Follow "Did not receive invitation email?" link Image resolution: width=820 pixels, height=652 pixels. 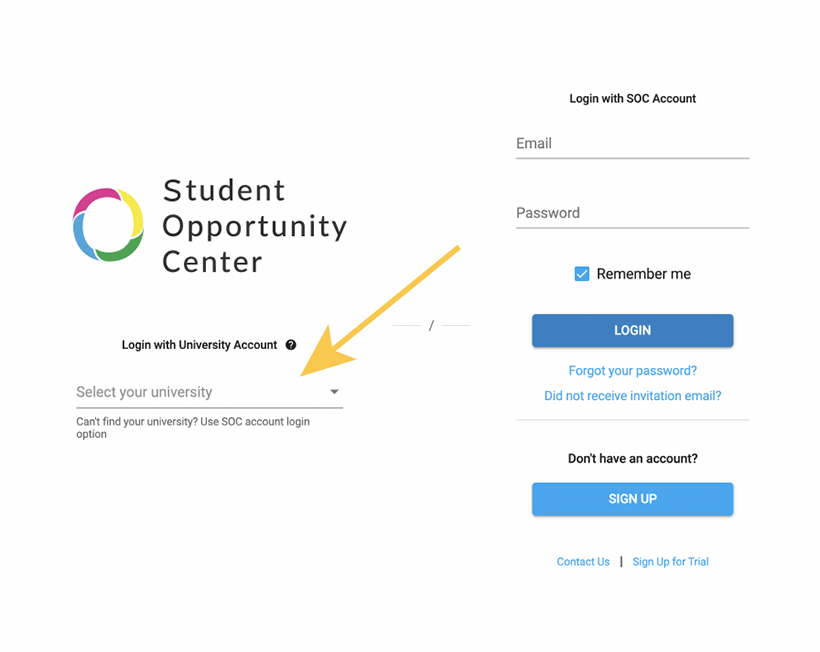click(632, 396)
